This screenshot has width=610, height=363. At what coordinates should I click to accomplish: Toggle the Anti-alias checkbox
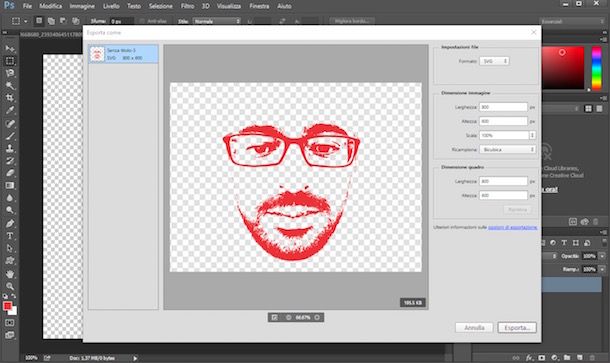[142, 21]
